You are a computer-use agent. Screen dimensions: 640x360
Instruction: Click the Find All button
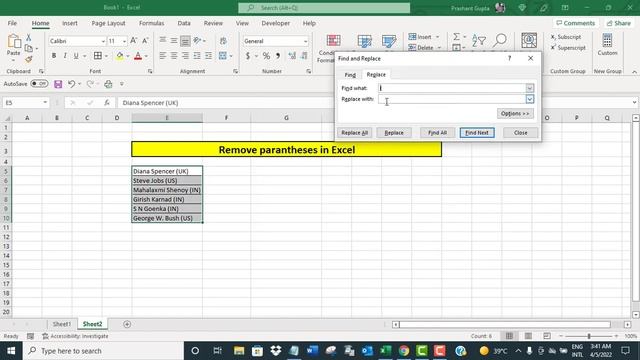tap(438, 133)
